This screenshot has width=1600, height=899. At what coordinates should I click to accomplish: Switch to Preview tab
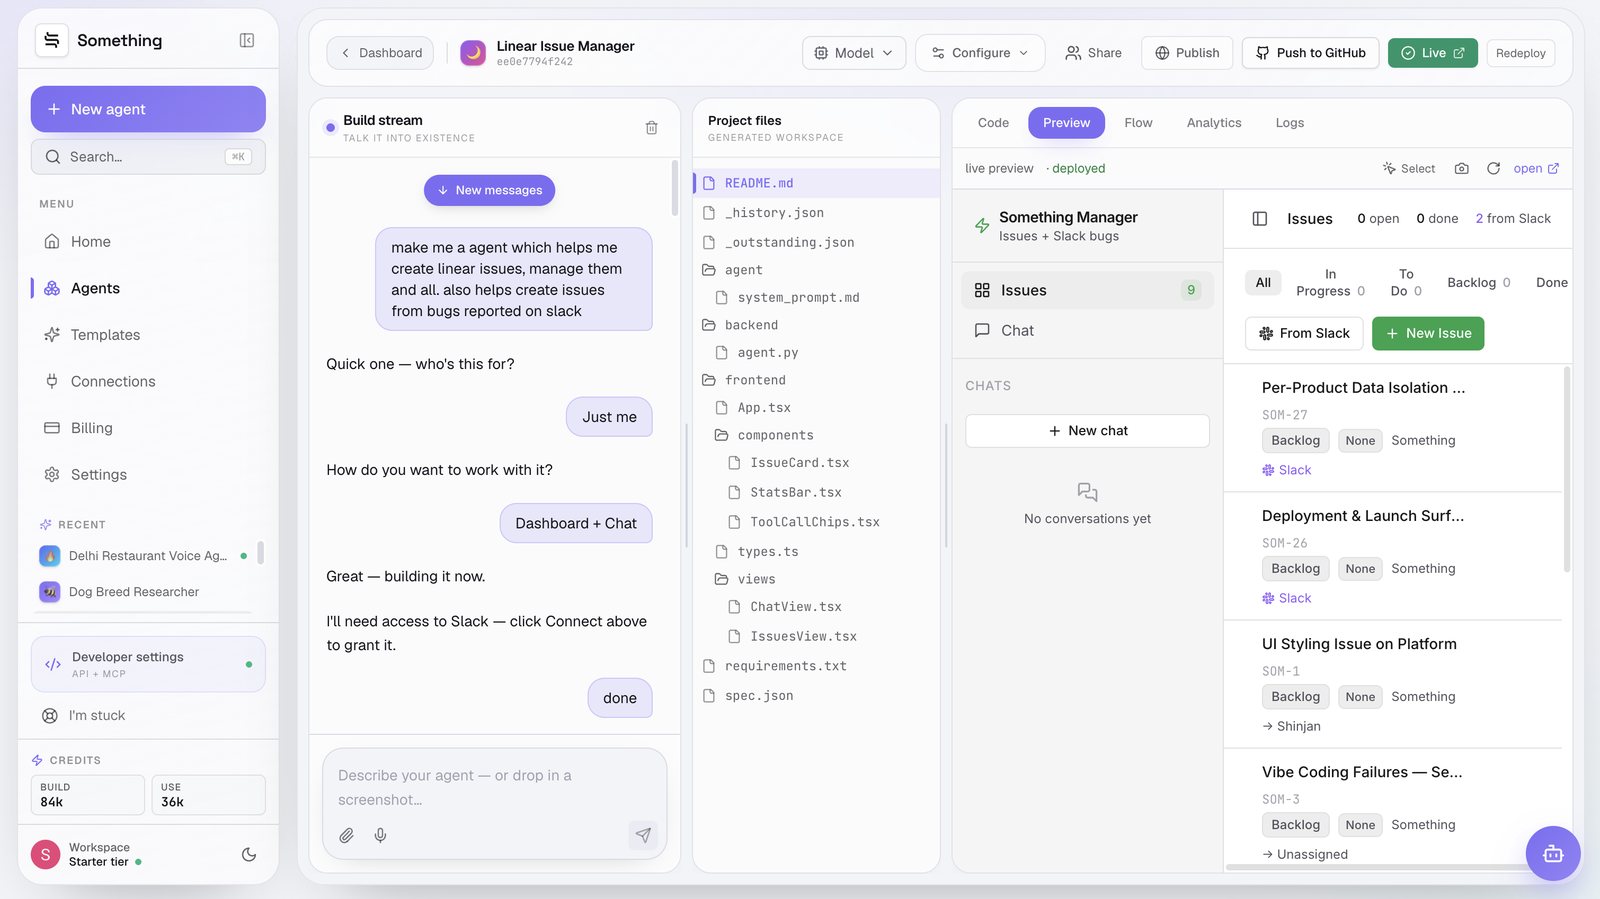click(1066, 123)
